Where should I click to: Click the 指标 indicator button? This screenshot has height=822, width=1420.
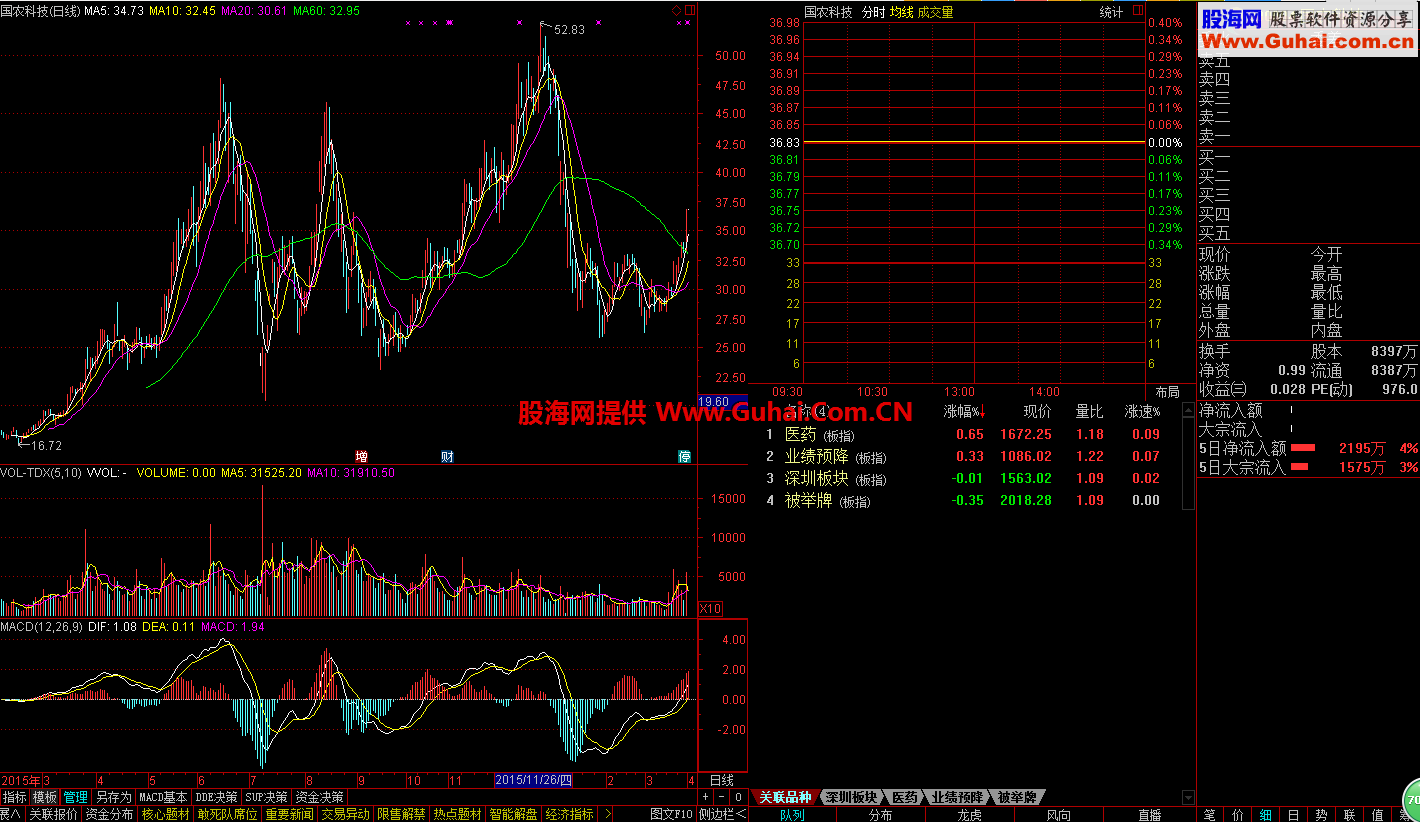pos(15,797)
